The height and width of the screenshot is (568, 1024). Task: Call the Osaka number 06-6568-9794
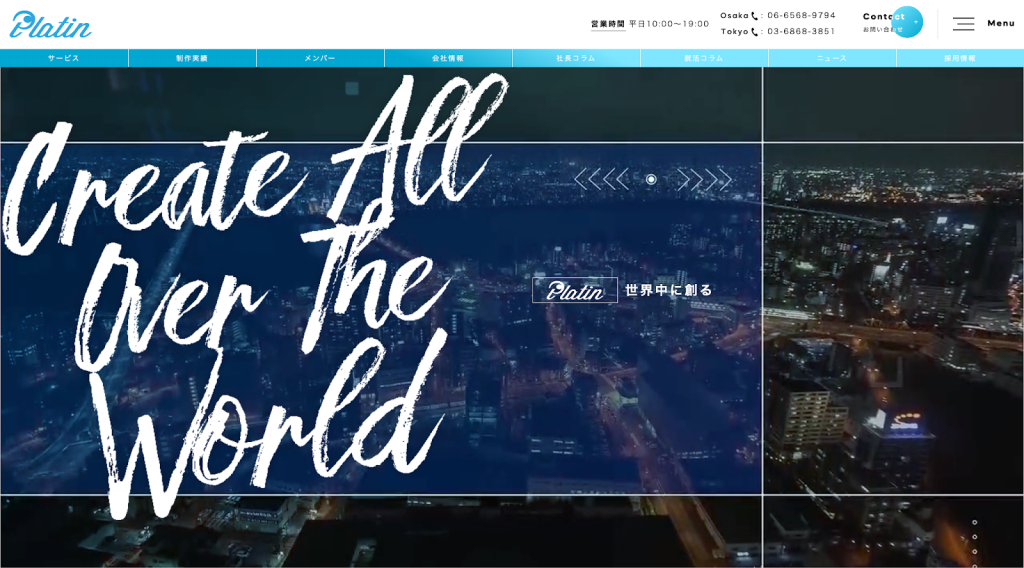801,16
